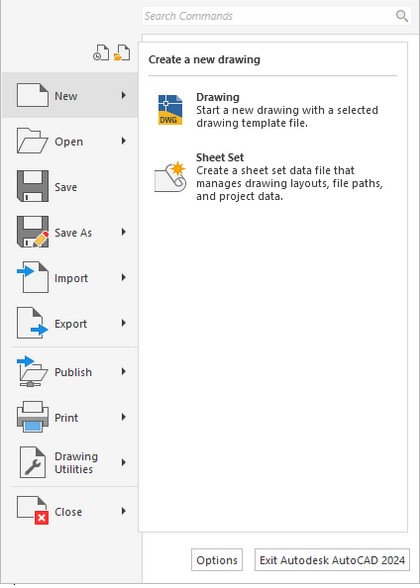This screenshot has height=588, width=420.
Task: Select the Close menu label
Action: coord(68,512)
